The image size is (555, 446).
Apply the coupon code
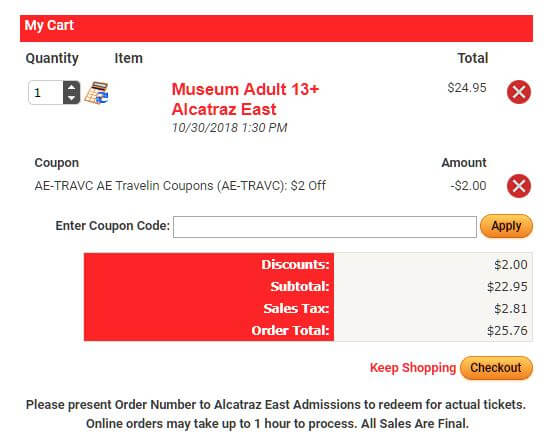tap(506, 226)
